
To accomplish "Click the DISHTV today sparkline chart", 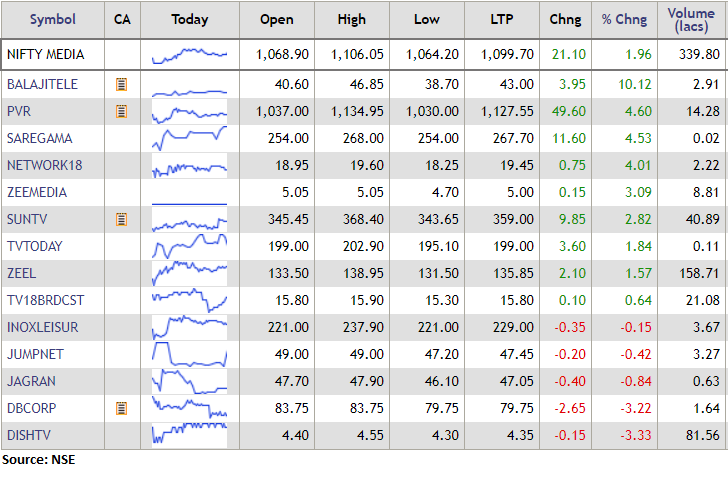I will pos(190,435).
